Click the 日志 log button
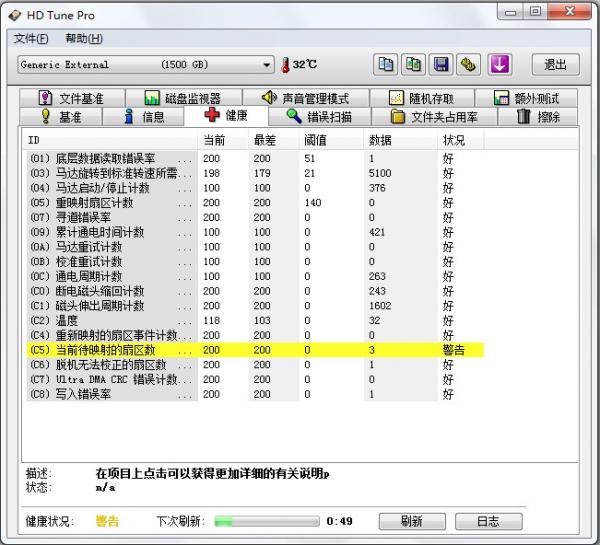The image size is (600, 545). tap(489, 521)
